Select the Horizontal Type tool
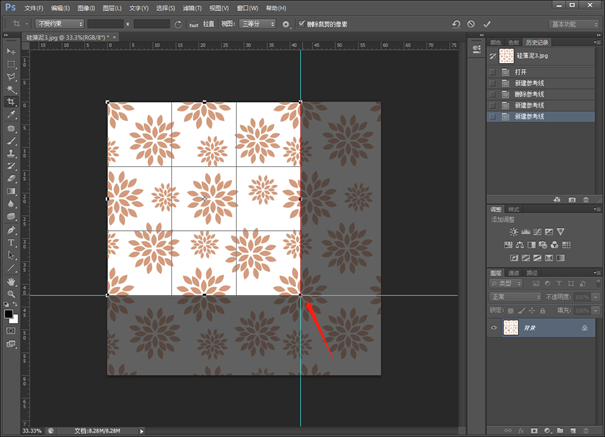The height and width of the screenshot is (437, 605). (x=11, y=242)
